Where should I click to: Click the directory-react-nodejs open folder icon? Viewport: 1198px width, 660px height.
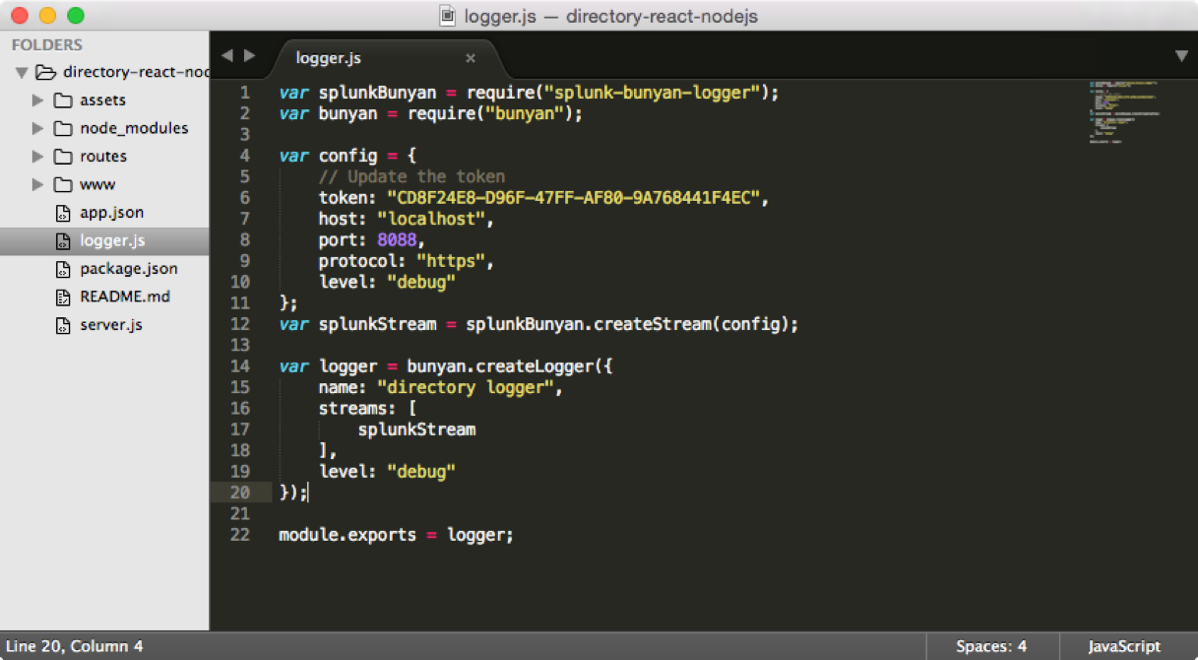coord(47,73)
